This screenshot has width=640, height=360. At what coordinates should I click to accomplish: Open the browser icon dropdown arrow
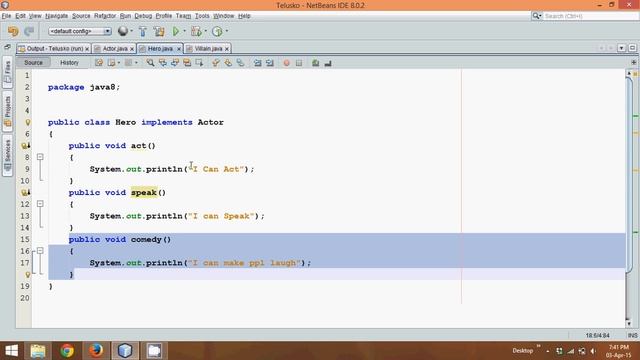pos(131,31)
